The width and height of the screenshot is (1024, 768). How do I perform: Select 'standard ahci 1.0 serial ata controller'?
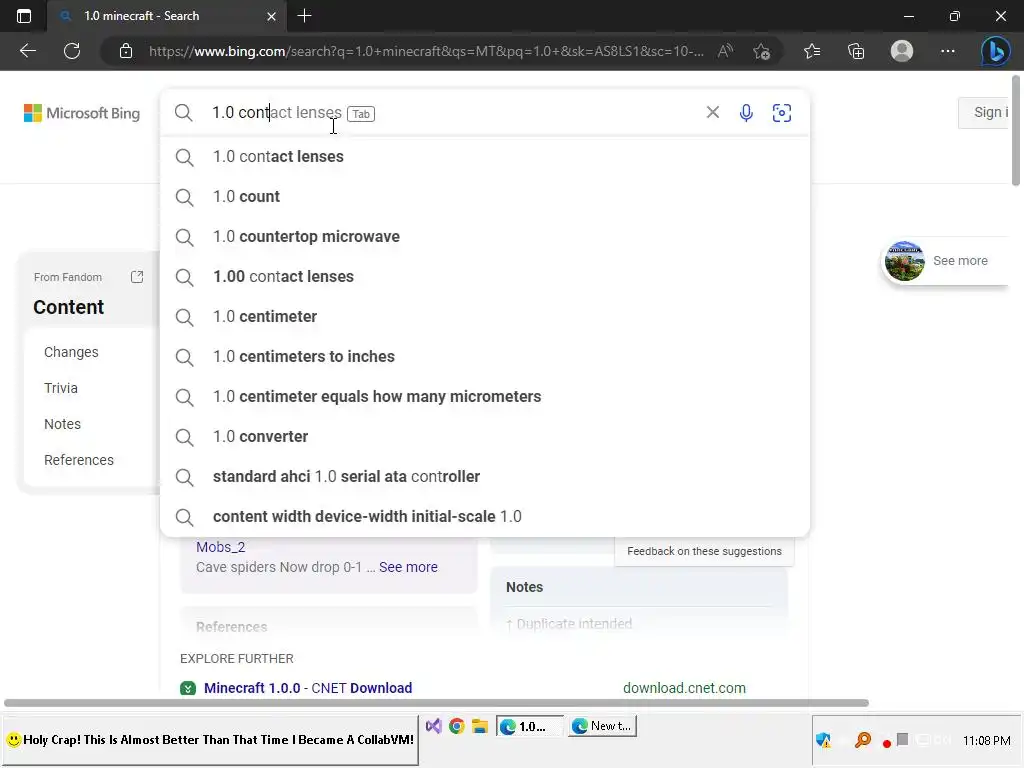click(485, 477)
